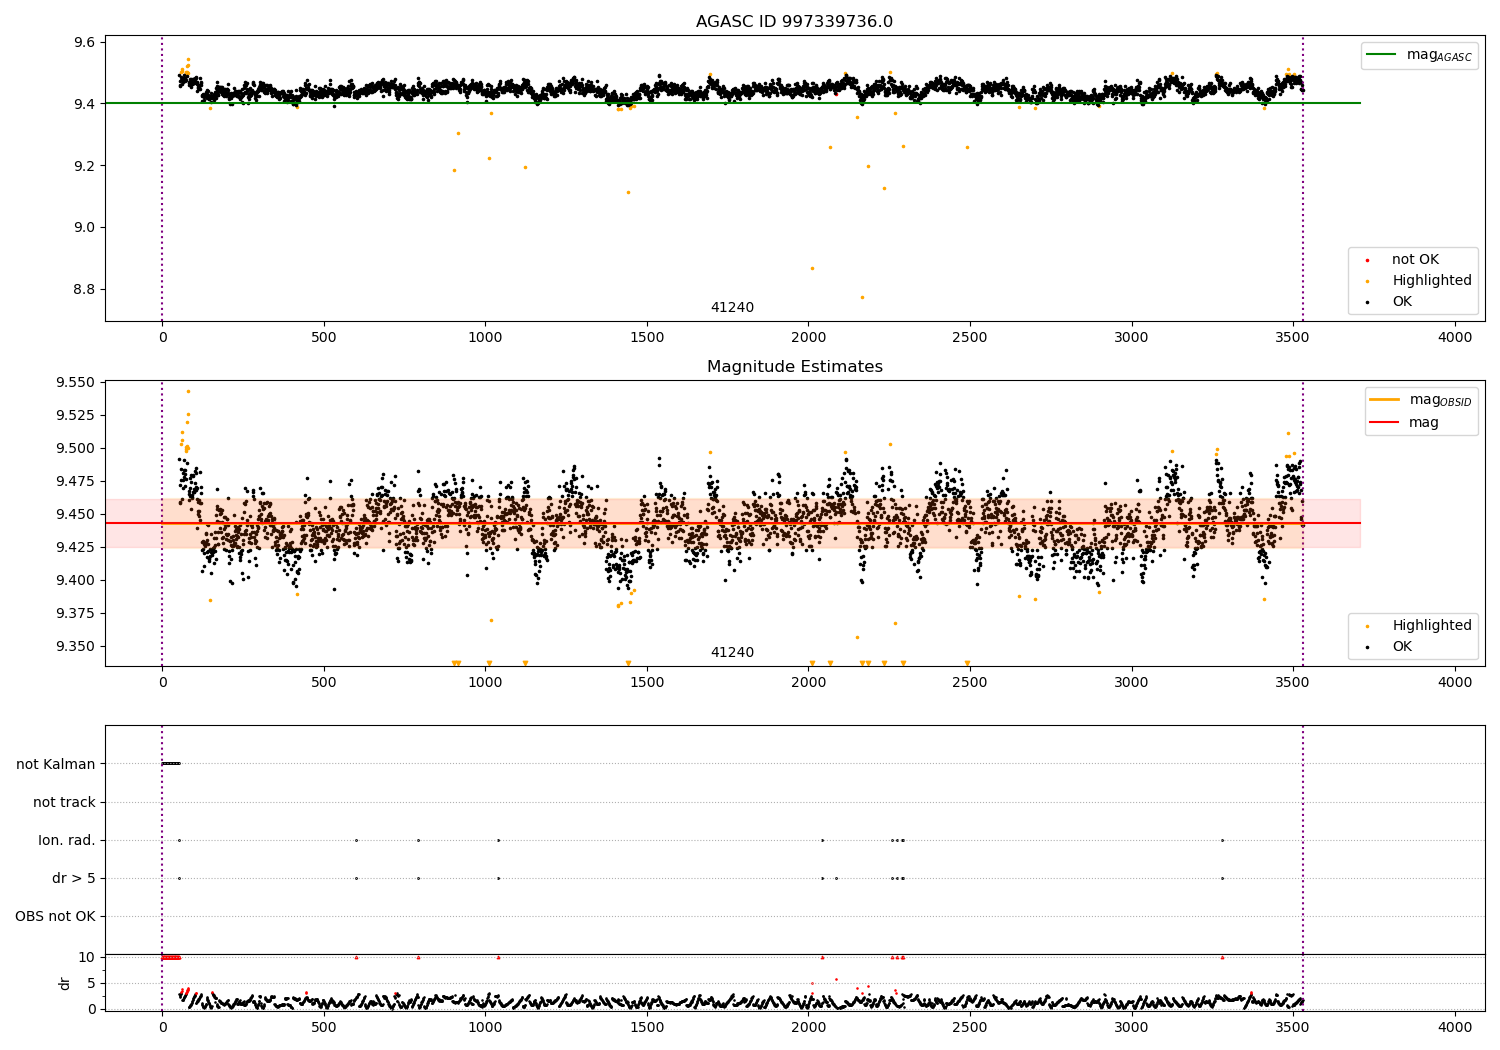Click the 'not track' y-axis label
Image resolution: width=1500 pixels, height=1050 pixels.
click(64, 803)
